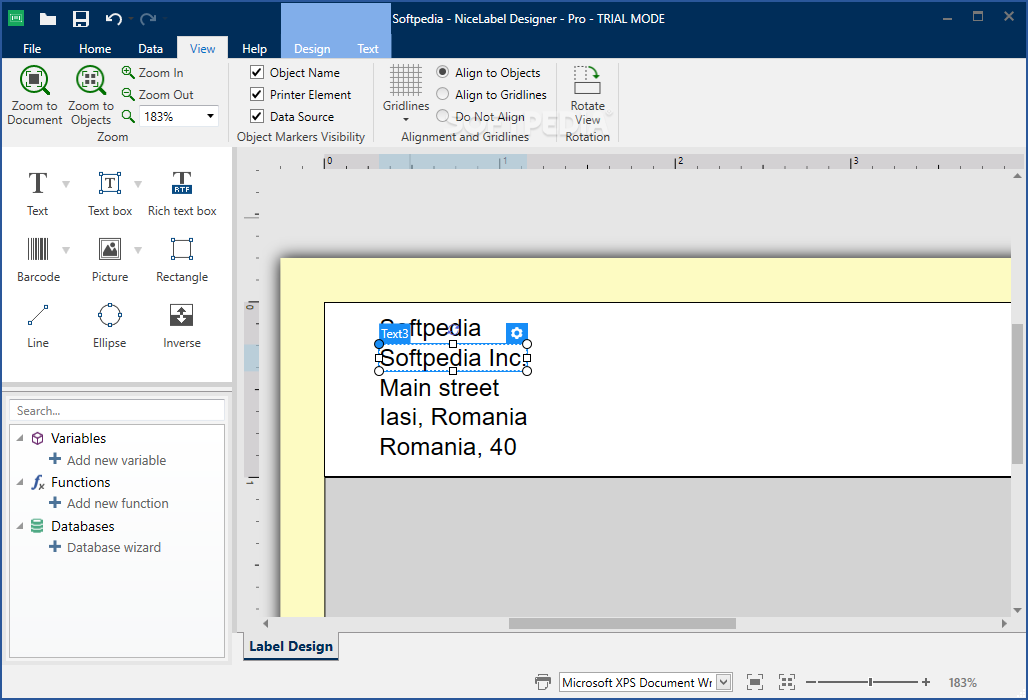Click the Zoom Out magnifier
The width and height of the screenshot is (1028, 700).
tap(128, 94)
